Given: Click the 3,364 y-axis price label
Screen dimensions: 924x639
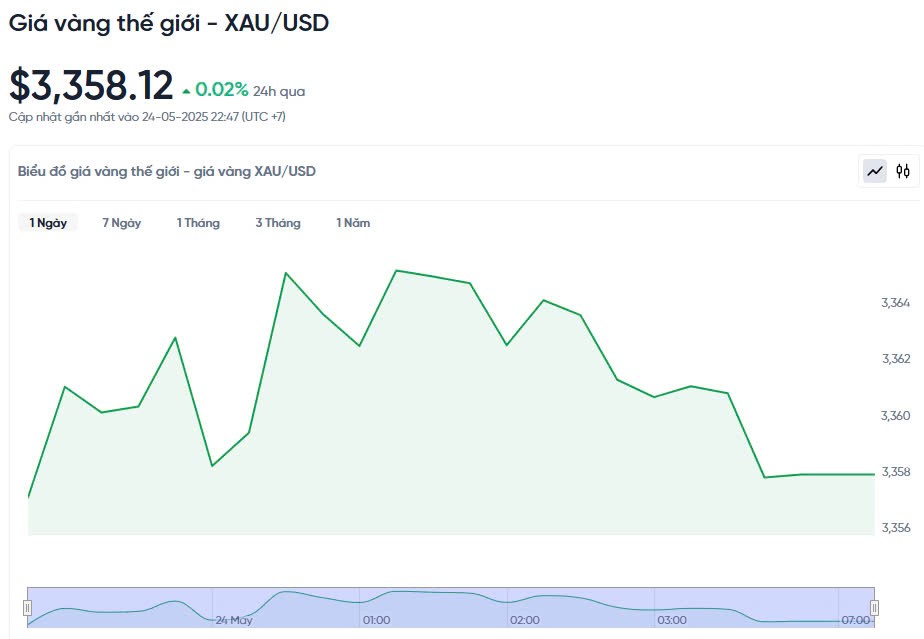Looking at the screenshot, I should coord(895,302).
